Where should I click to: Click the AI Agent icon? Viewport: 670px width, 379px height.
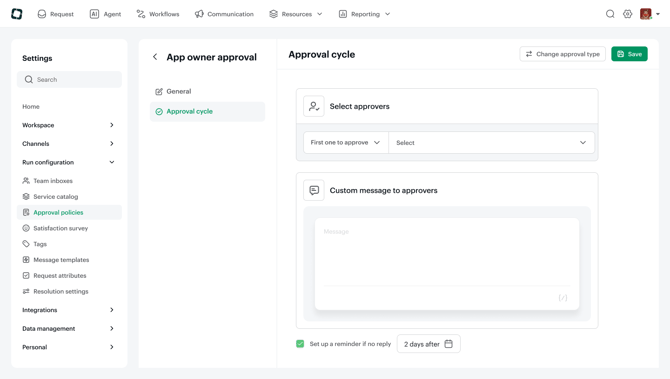tap(94, 14)
